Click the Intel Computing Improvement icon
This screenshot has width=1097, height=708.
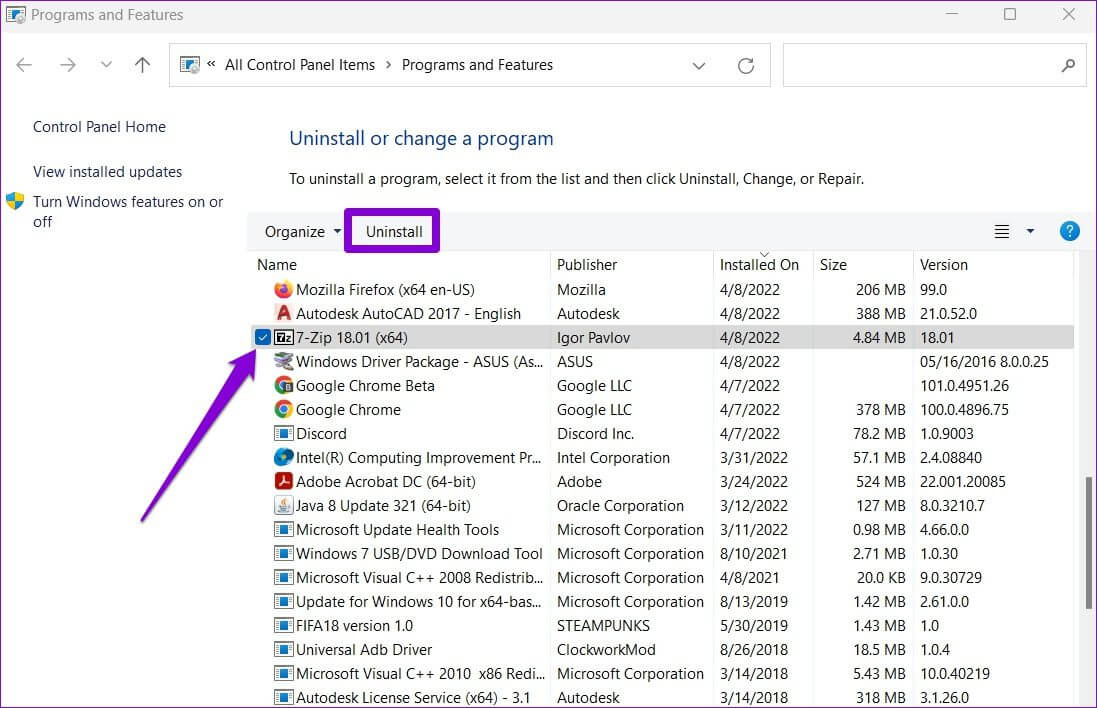(283, 458)
